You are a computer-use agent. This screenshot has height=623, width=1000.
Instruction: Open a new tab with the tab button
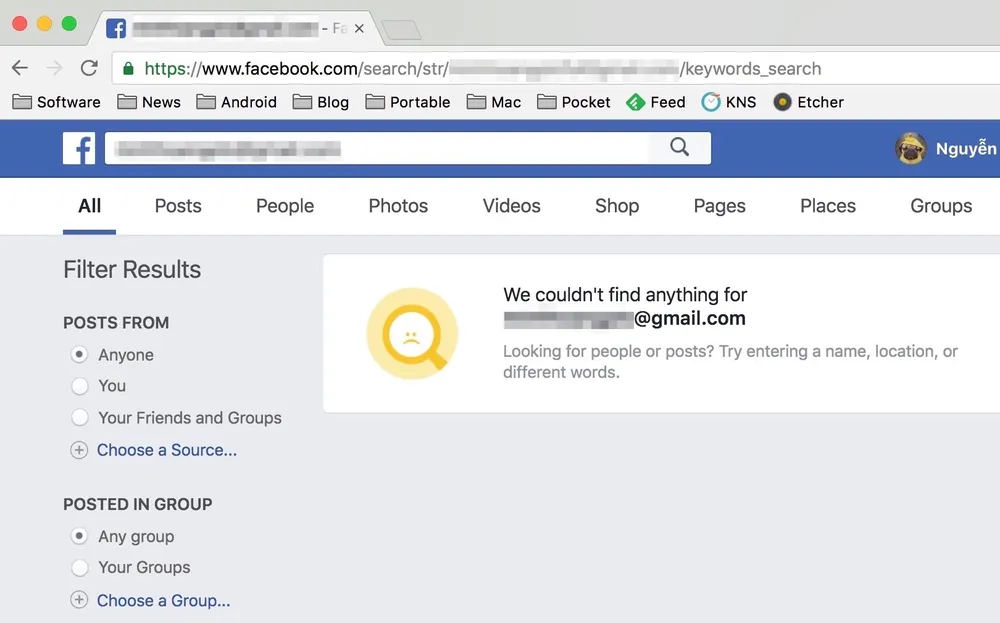[401, 30]
